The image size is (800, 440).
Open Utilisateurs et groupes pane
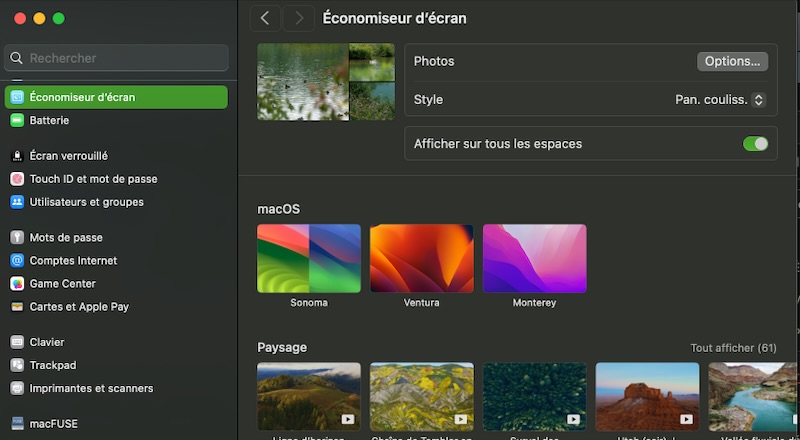(x=86, y=202)
